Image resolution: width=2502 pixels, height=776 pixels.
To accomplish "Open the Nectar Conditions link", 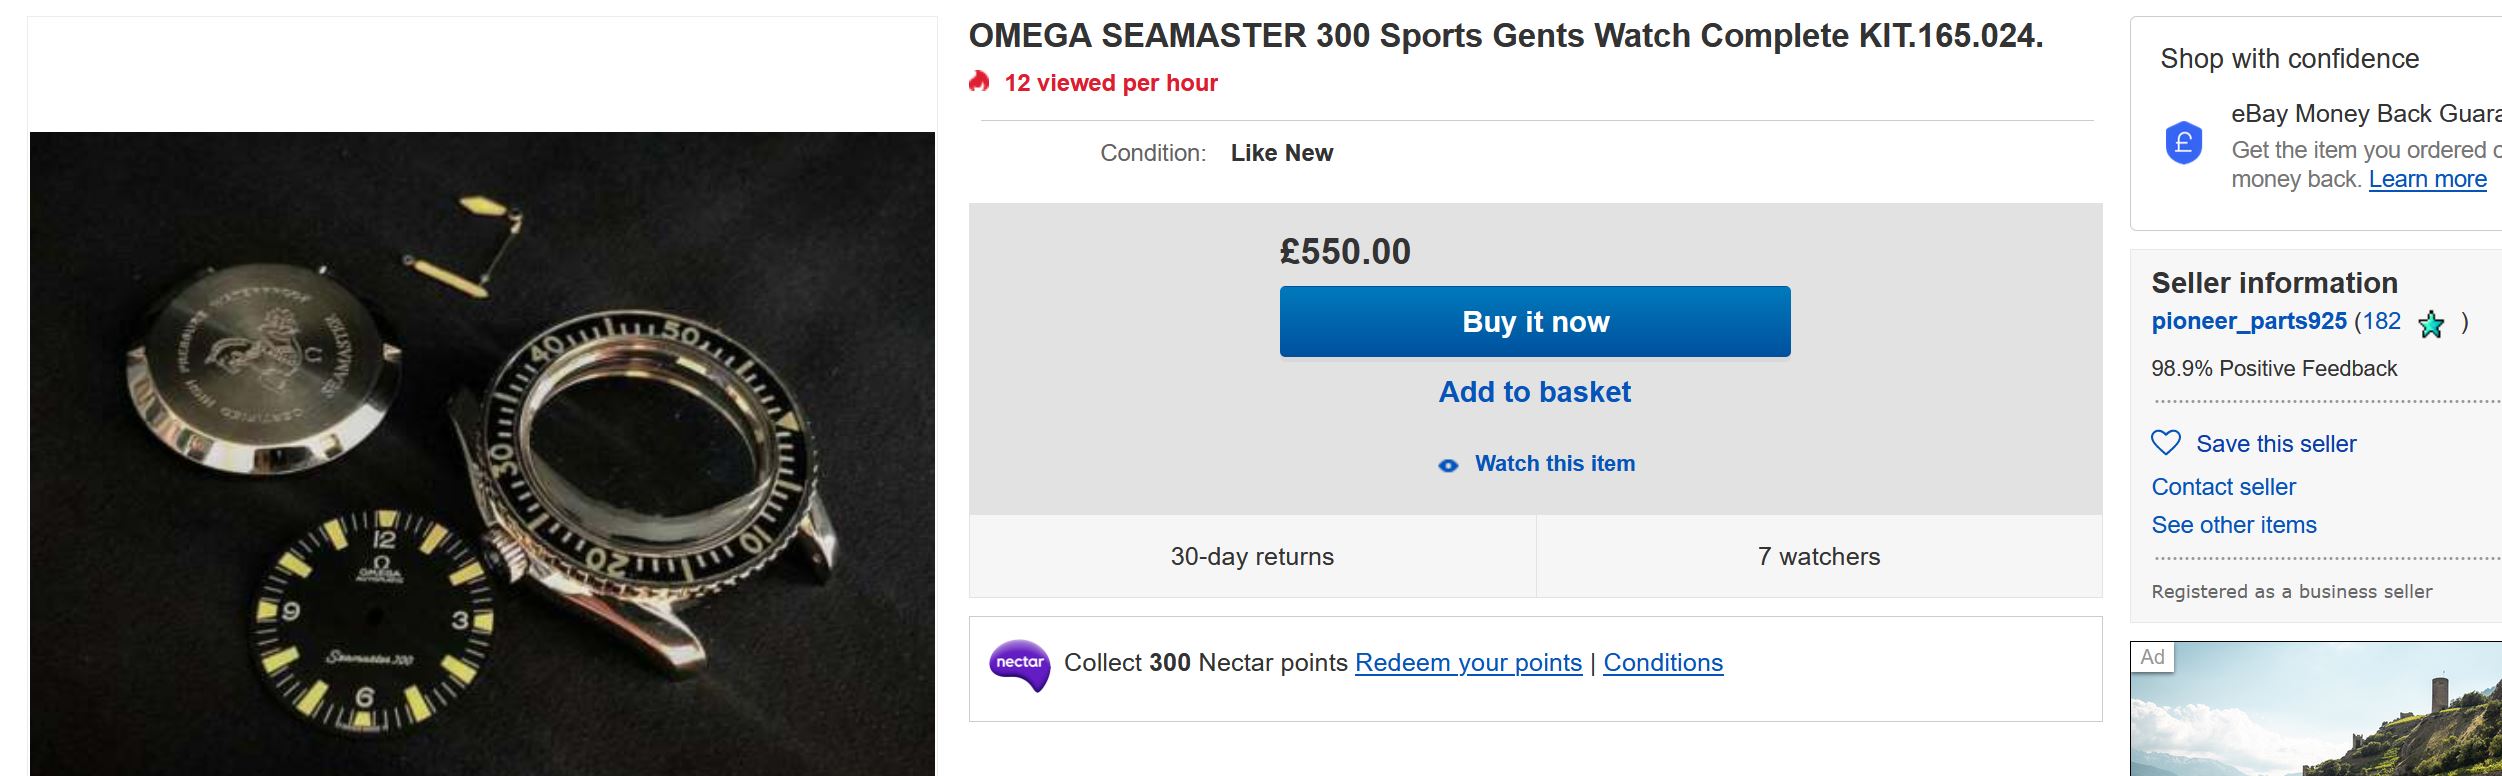I will pyautogui.click(x=1663, y=663).
